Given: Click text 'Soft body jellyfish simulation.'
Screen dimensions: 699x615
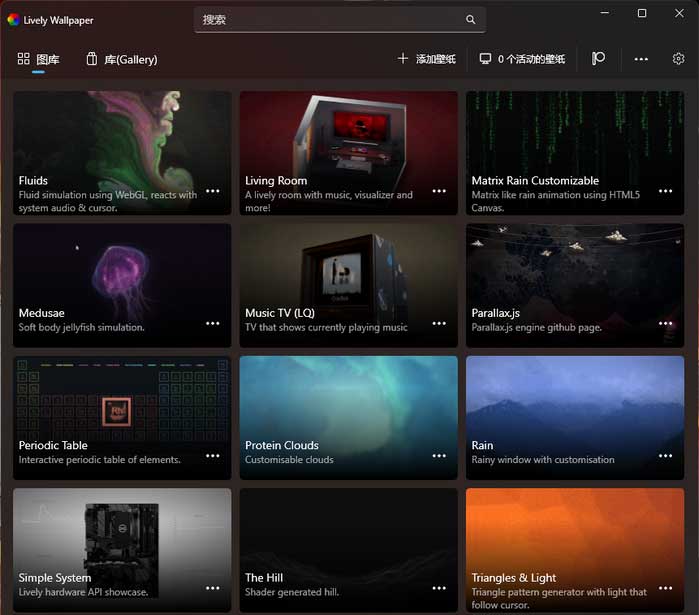Looking at the screenshot, I should pyautogui.click(x=82, y=327).
